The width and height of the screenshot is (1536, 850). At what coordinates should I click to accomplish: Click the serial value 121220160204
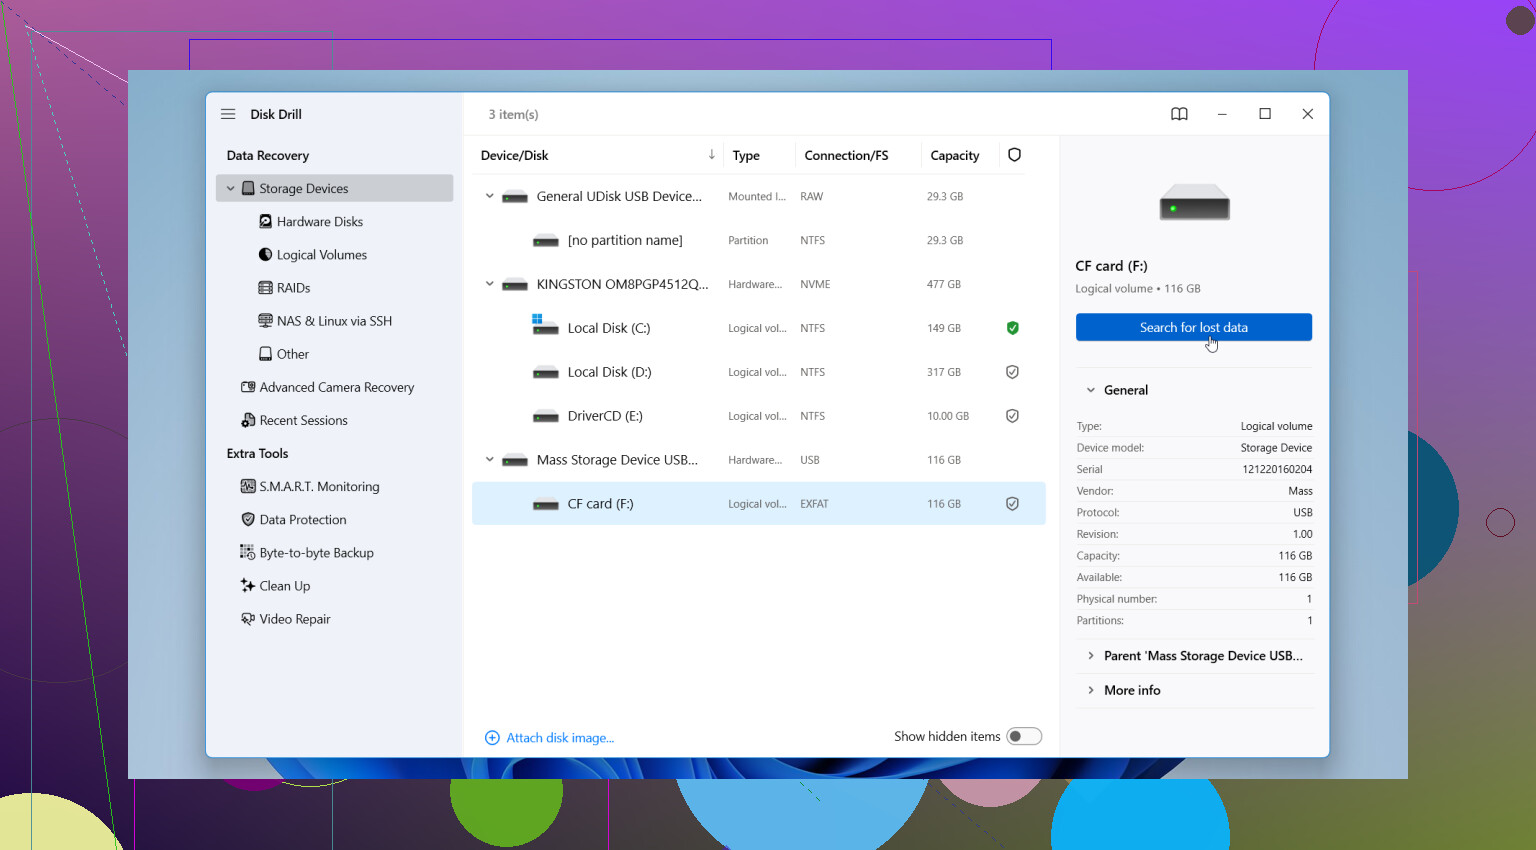click(x=1277, y=469)
